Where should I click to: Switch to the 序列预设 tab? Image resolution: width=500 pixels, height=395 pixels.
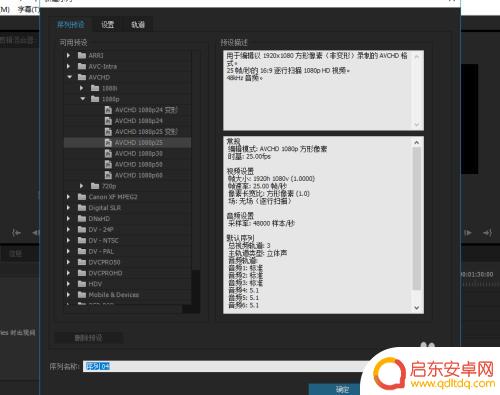pyautogui.click(x=71, y=25)
